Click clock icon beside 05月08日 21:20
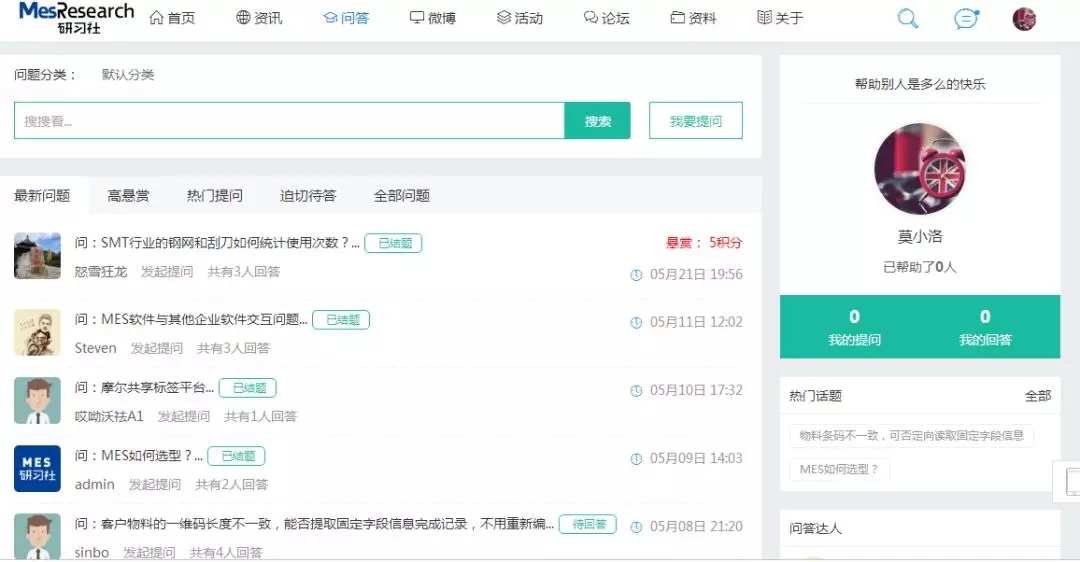The height and width of the screenshot is (562, 1080). click(x=636, y=527)
